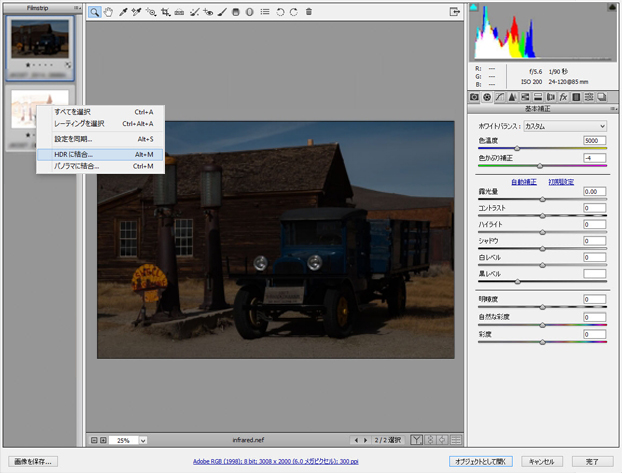Click the 色温度 value field 5000
The height and width of the screenshot is (473, 622).
[x=595, y=140]
